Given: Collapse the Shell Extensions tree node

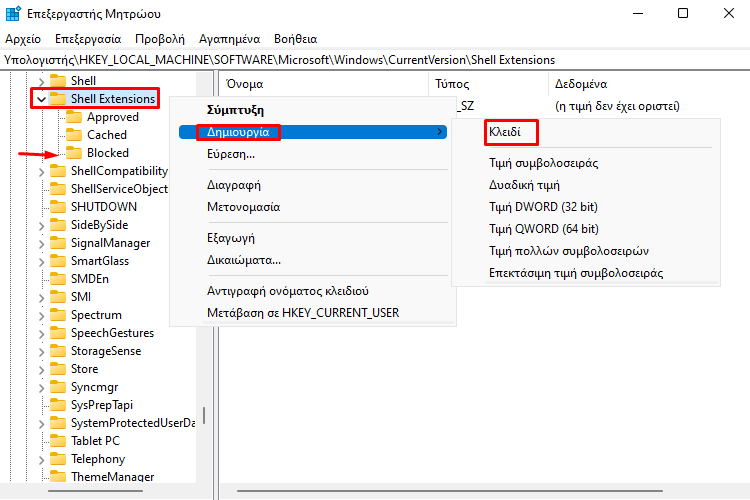Looking at the screenshot, I should click(x=42, y=99).
